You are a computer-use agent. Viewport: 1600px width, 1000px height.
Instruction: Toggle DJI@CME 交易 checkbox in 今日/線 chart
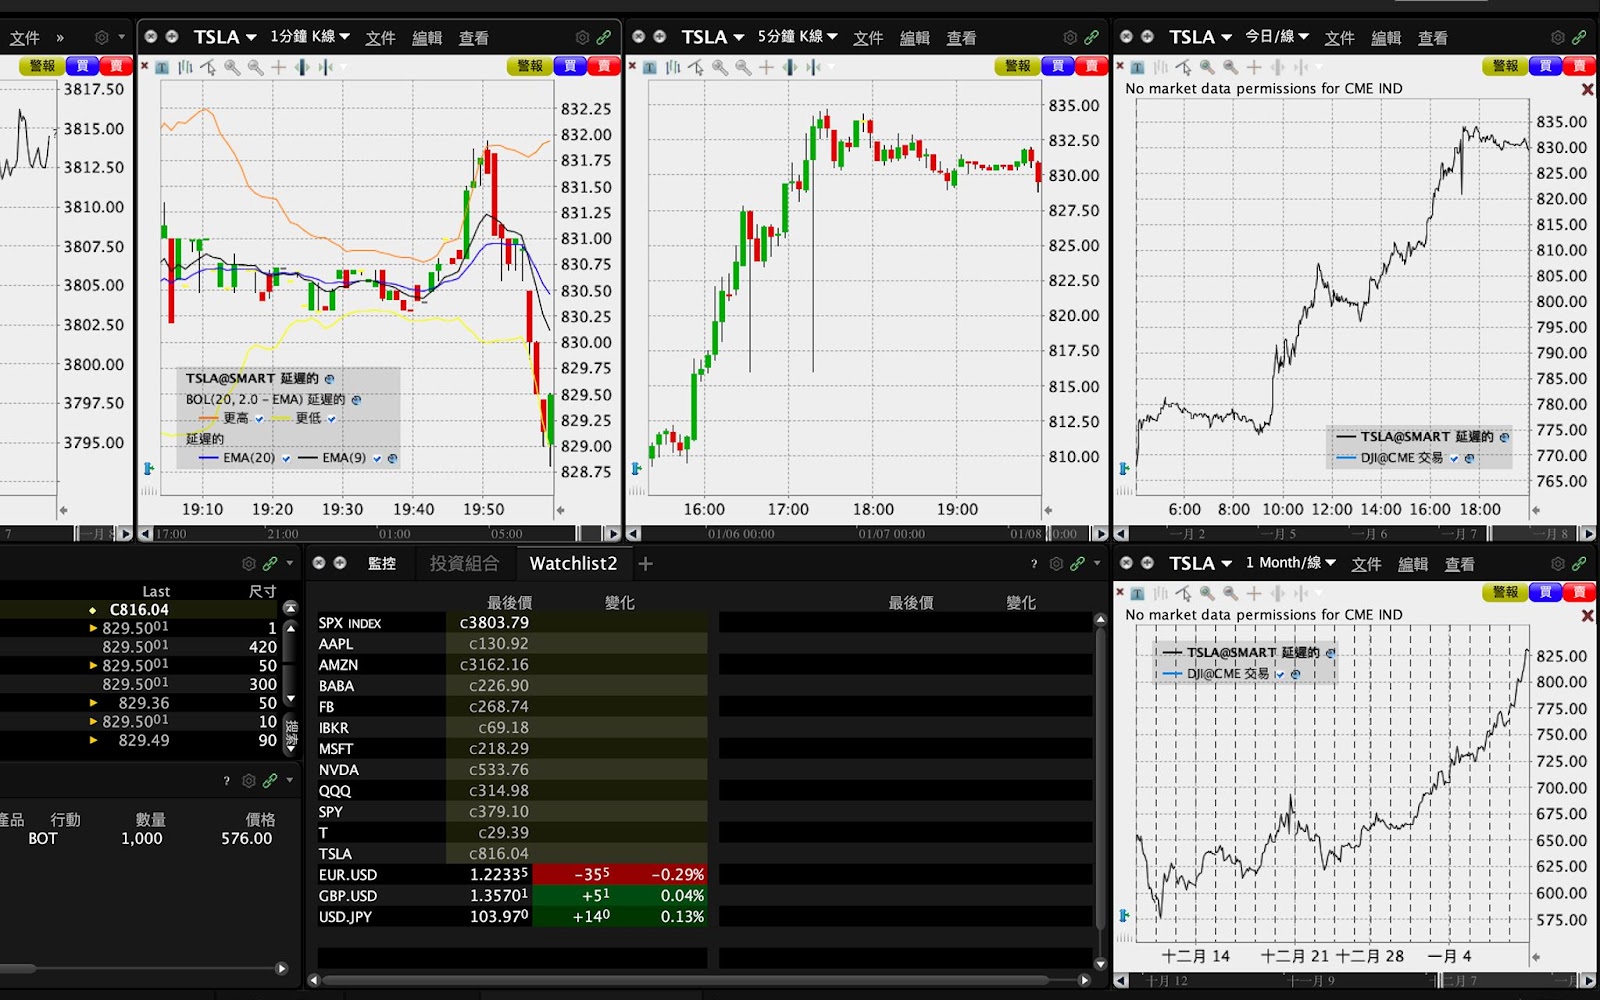[1454, 458]
